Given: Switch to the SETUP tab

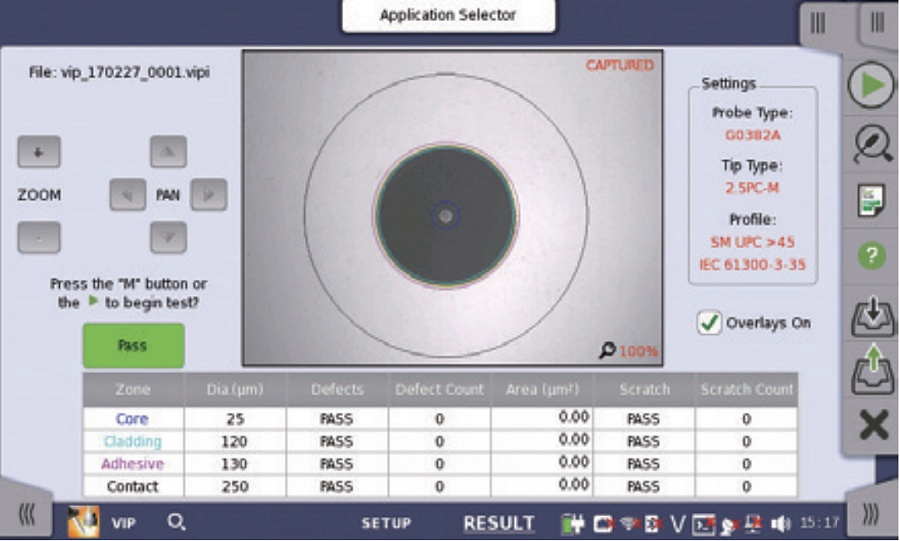Looking at the screenshot, I should click(x=386, y=523).
